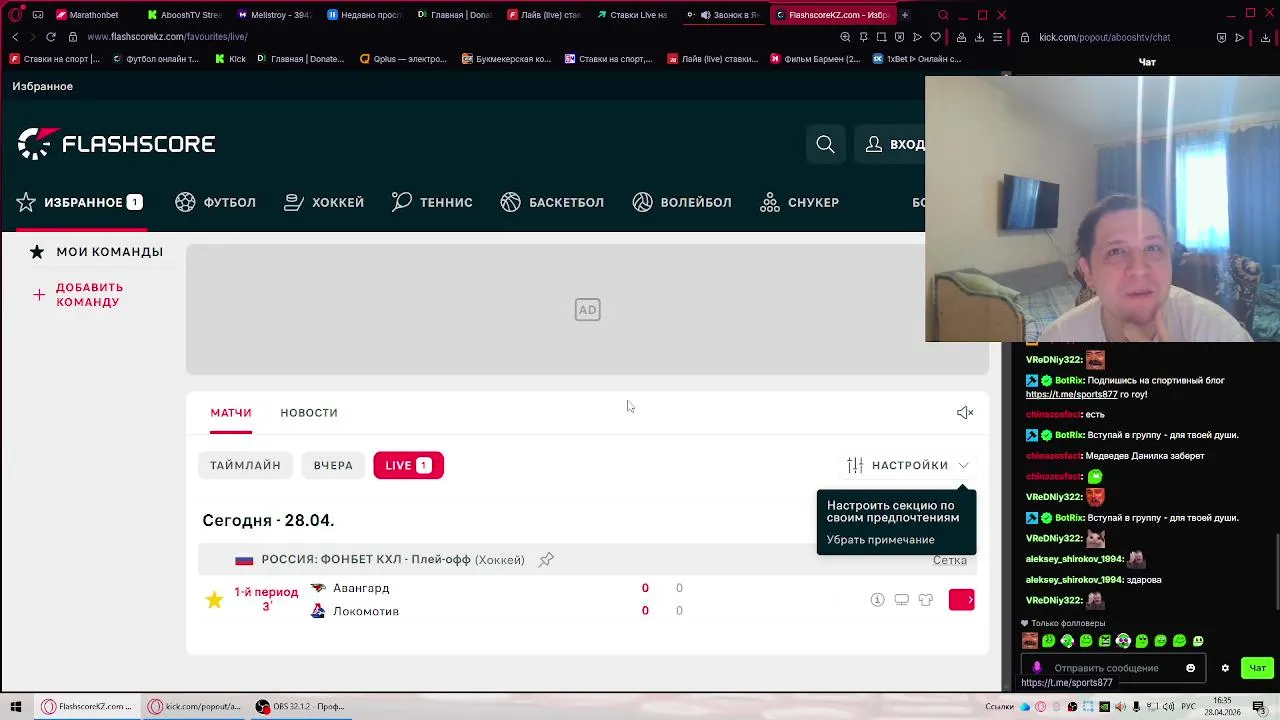Open browser zoom magnifier in address bar
Viewport: 1280px width, 720px height.
845,37
